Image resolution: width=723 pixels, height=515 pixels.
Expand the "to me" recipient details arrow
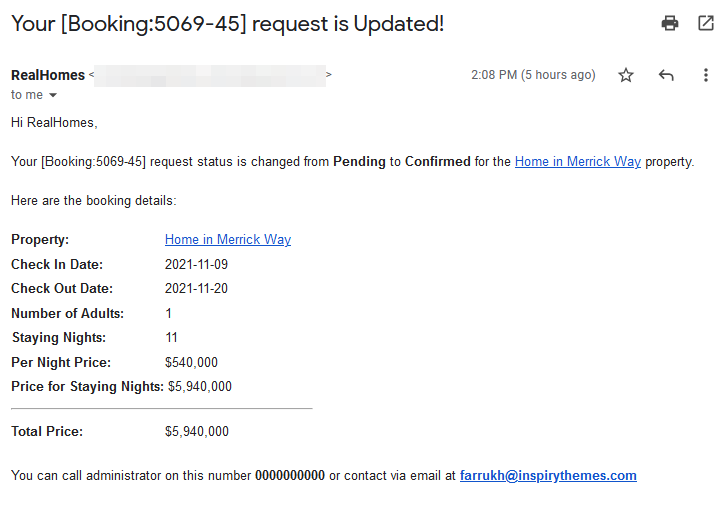click(53, 95)
